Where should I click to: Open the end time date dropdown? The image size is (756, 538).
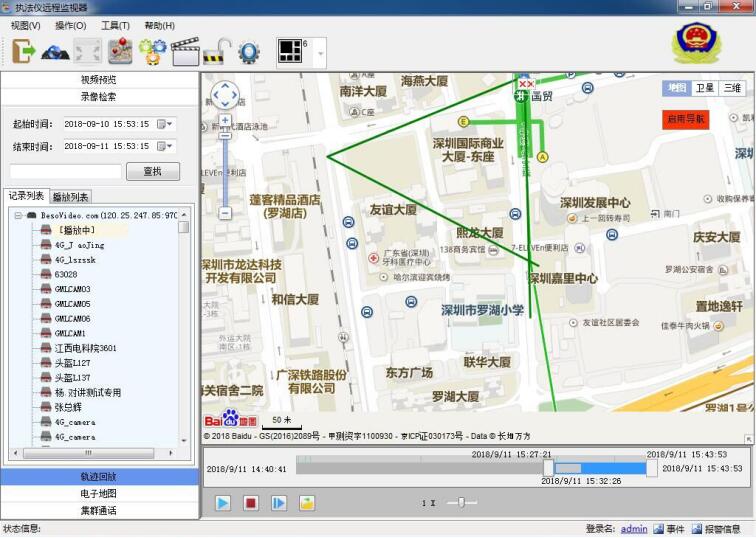coord(166,146)
